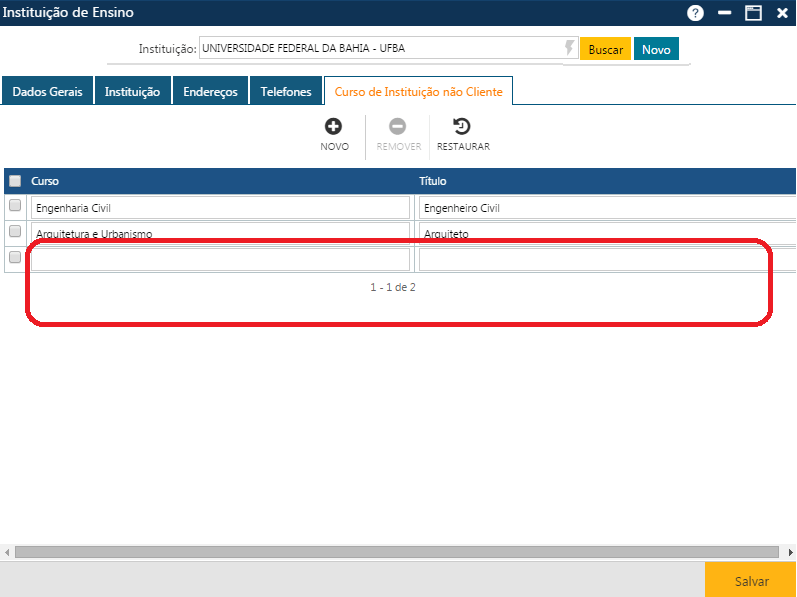Close the Instituição de Ensino window
The width and height of the screenshot is (797, 597).
pos(782,13)
